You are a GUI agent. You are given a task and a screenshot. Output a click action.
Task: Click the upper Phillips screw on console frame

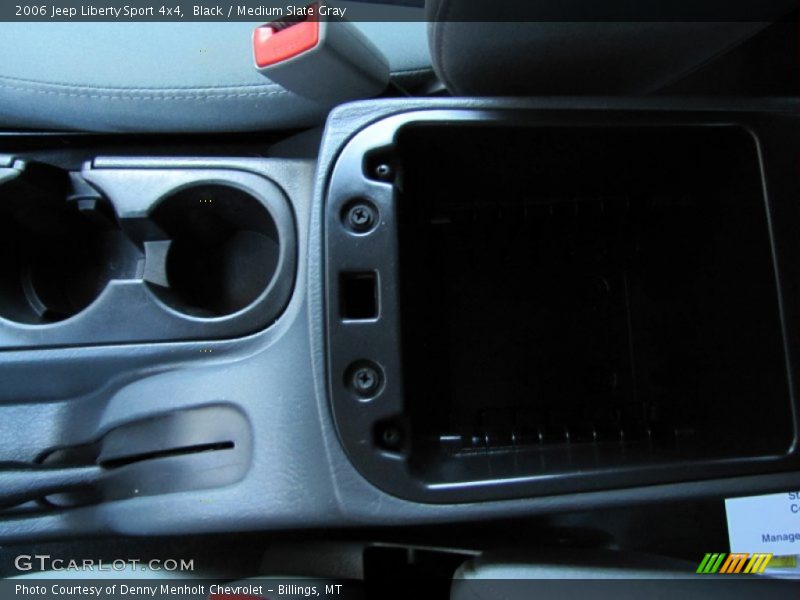pos(360,216)
